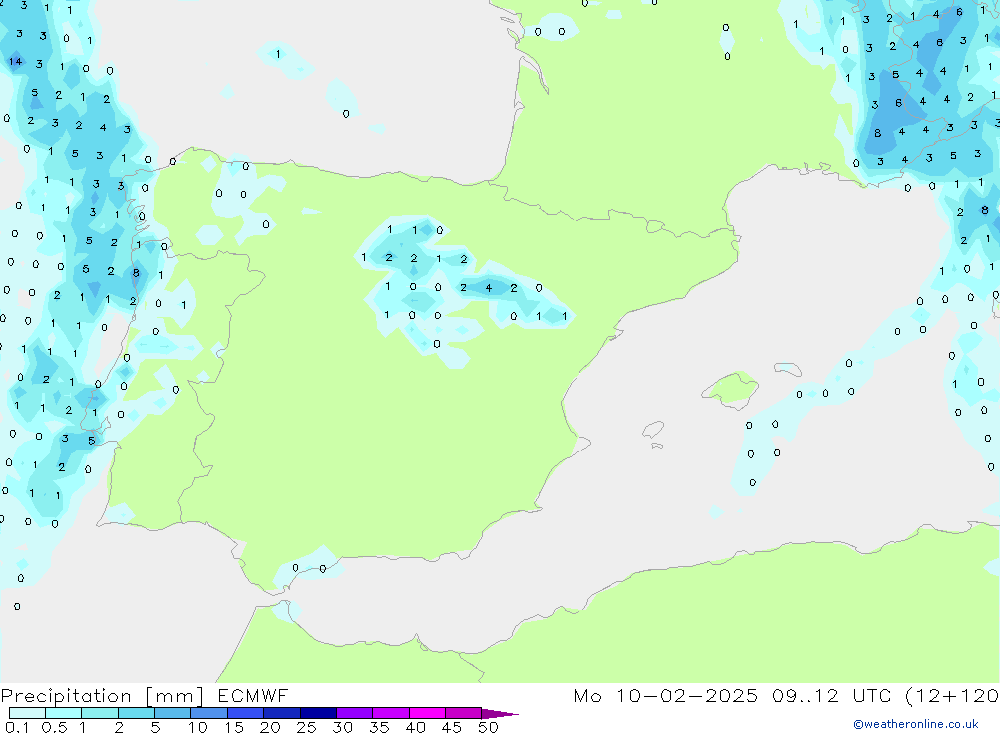The width and height of the screenshot is (1000, 733).
Task: Click the 1–2 mm legend swatch
Action: (99, 713)
